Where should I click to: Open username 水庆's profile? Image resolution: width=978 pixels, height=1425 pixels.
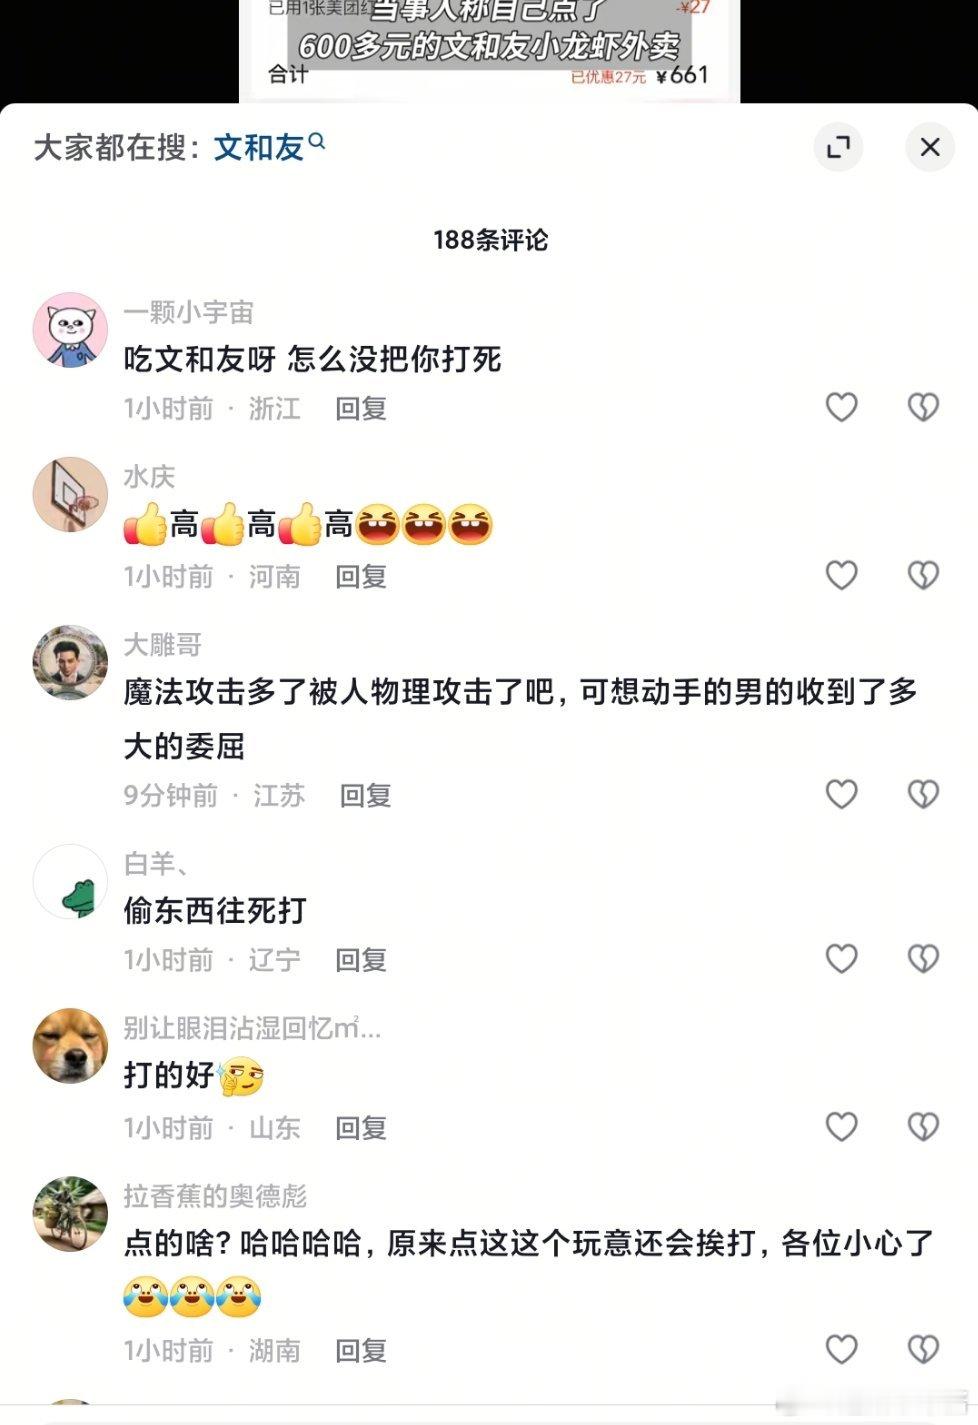click(x=149, y=477)
